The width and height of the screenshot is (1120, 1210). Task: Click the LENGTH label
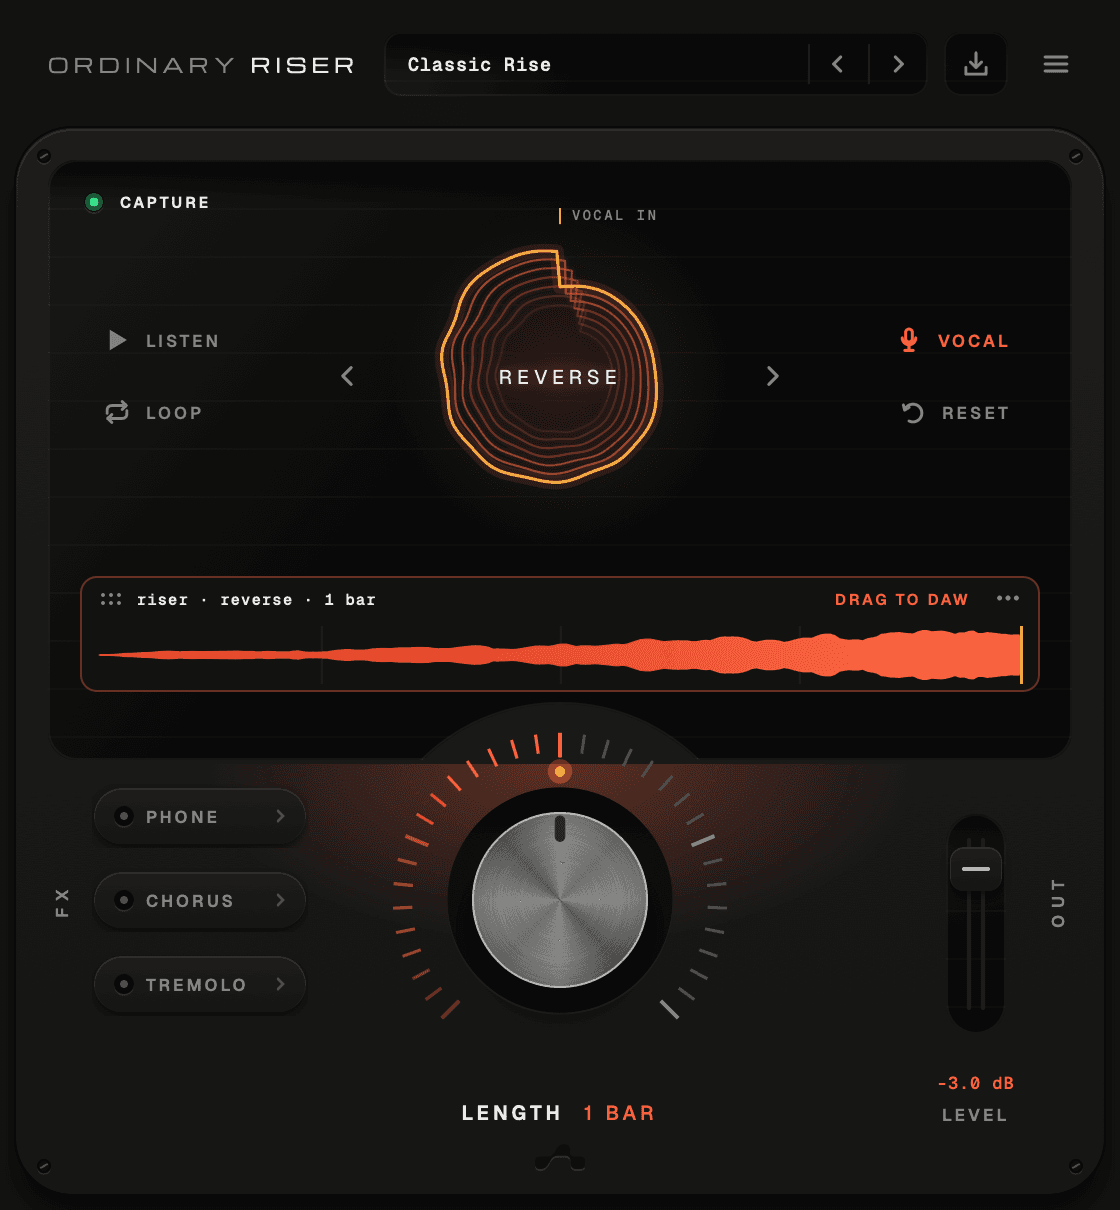511,1113
